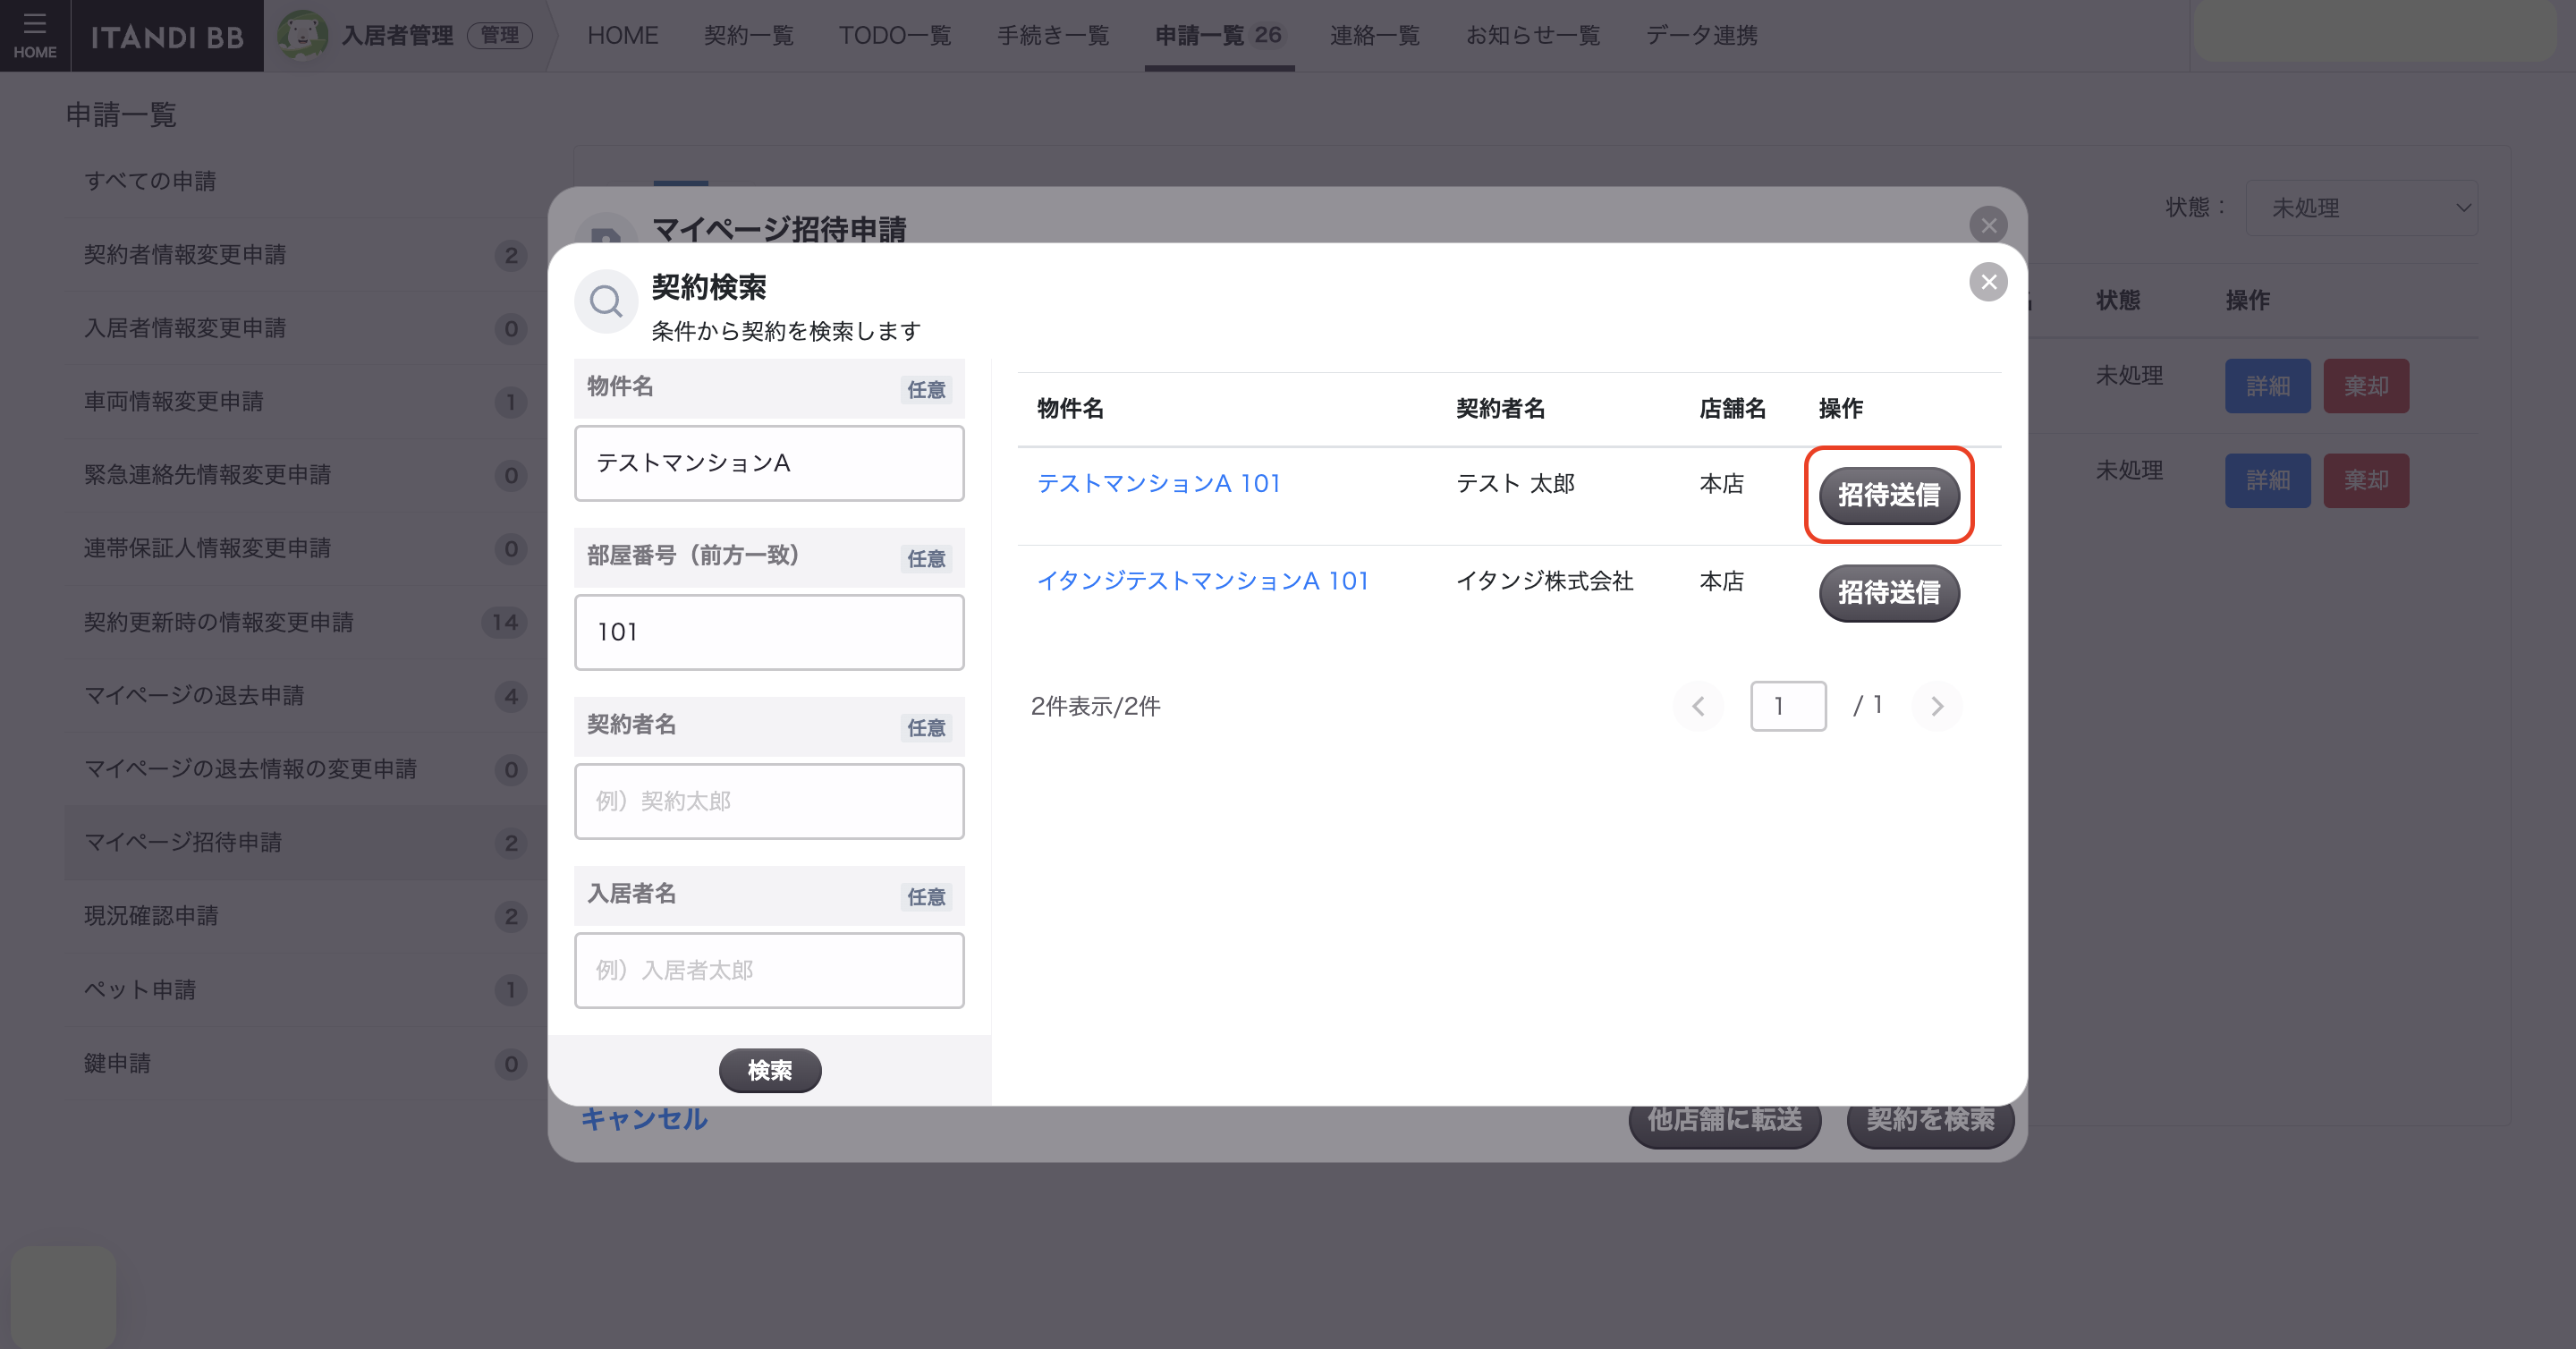Click 入居者管理 label in header
Image resolution: width=2576 pixels, height=1349 pixels.
pyautogui.click(x=397, y=36)
